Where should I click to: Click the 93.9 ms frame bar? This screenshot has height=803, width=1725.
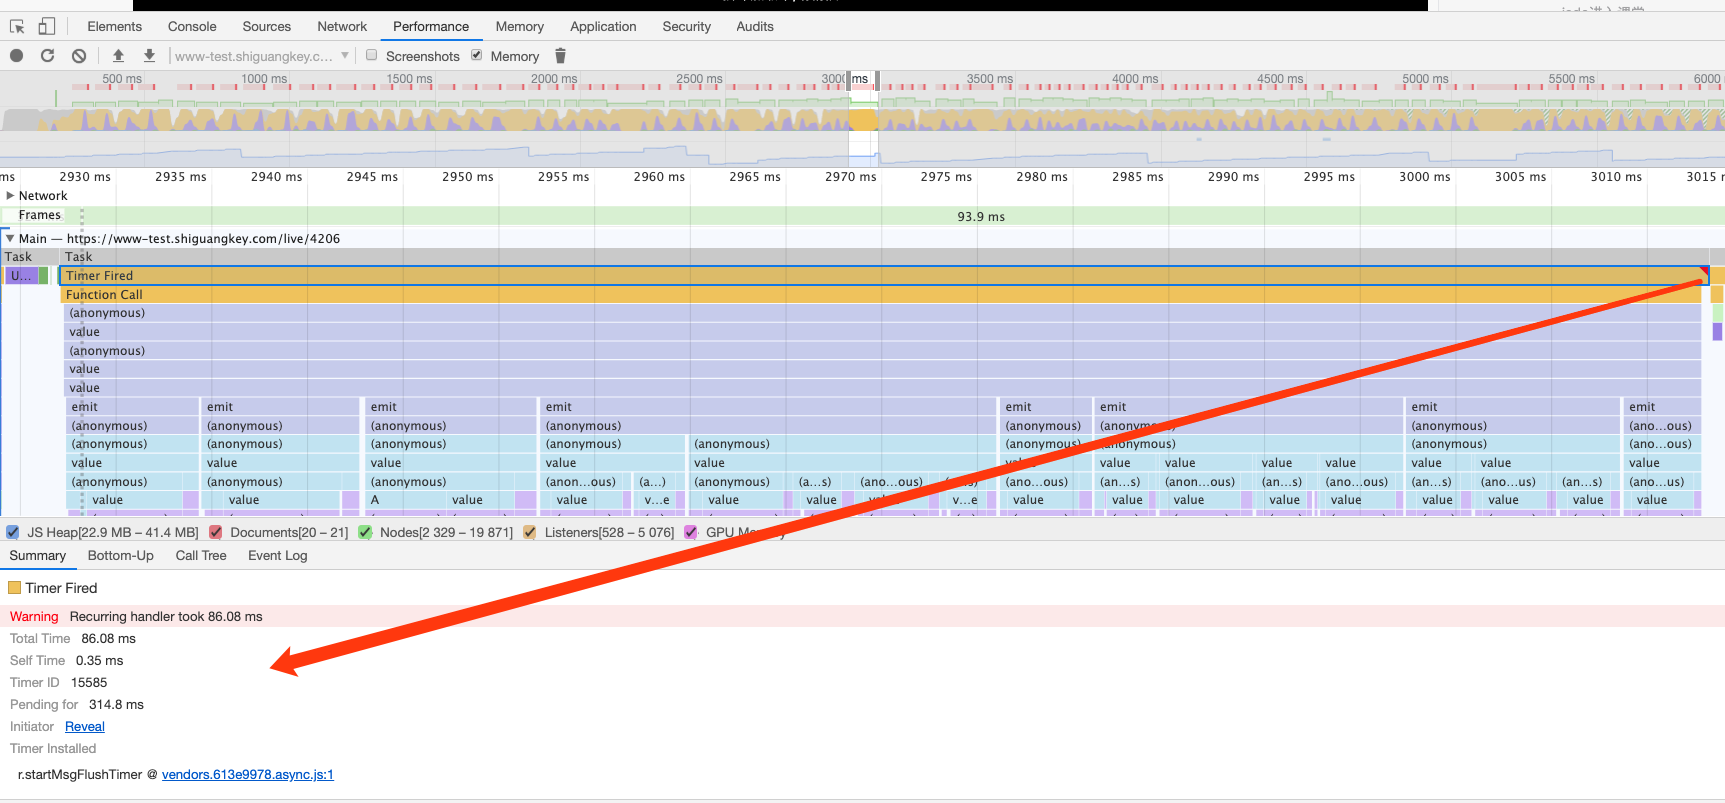pos(981,216)
